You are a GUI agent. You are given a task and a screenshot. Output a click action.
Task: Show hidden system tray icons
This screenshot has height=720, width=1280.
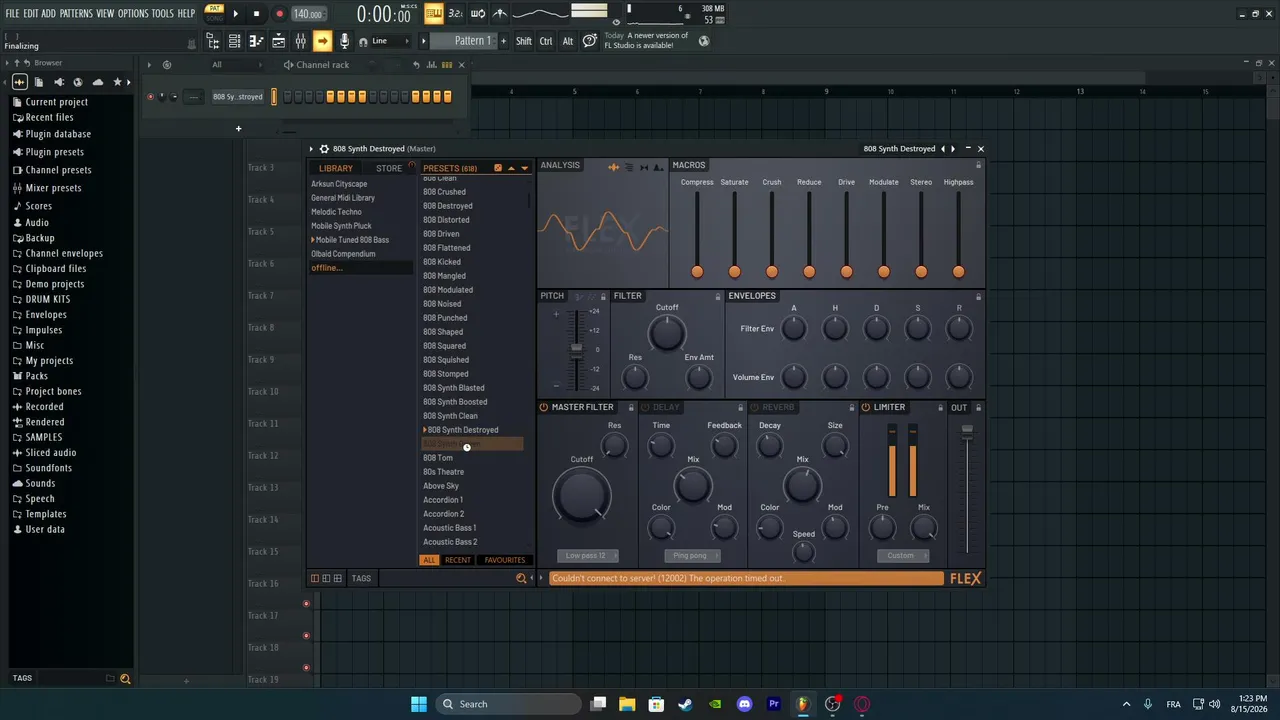[x=1126, y=704]
